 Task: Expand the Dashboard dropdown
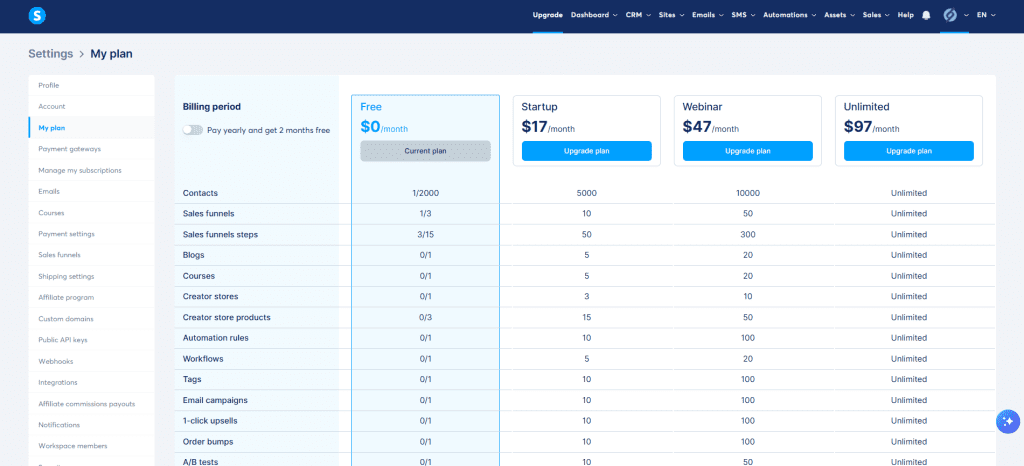pyautogui.click(x=594, y=15)
